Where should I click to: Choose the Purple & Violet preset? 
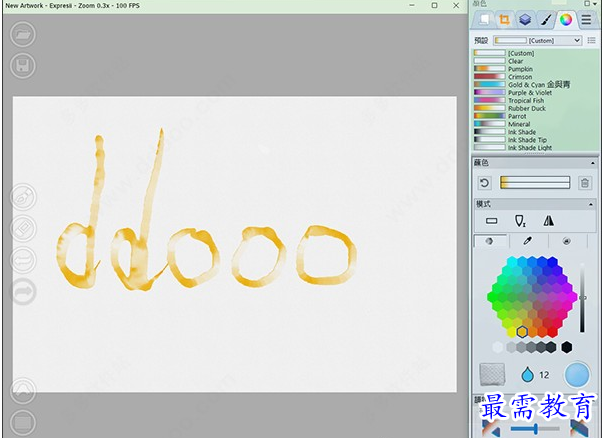(513, 93)
